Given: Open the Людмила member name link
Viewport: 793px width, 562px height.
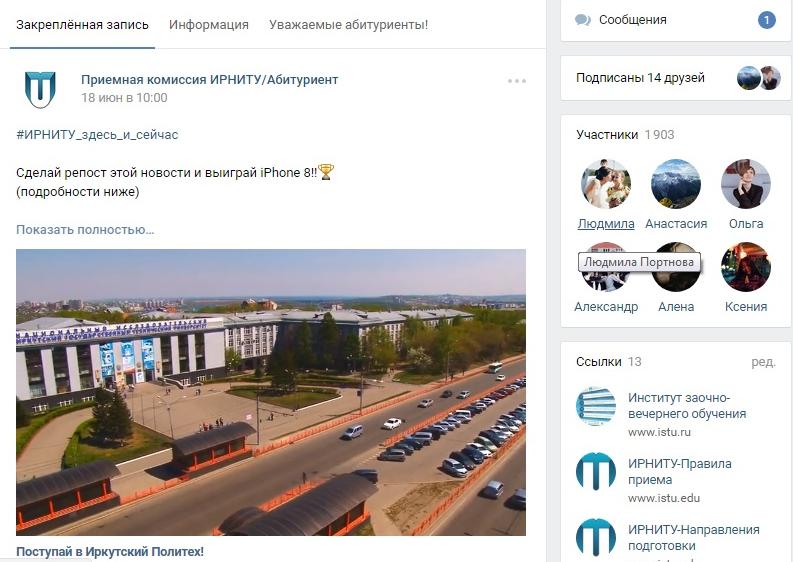Looking at the screenshot, I should (606, 224).
